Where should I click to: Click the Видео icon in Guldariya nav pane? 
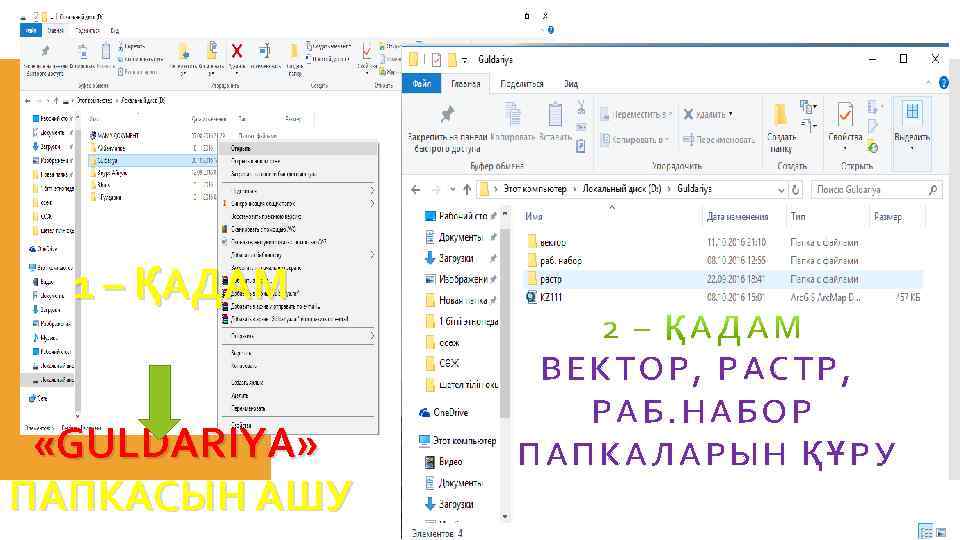pos(430,462)
